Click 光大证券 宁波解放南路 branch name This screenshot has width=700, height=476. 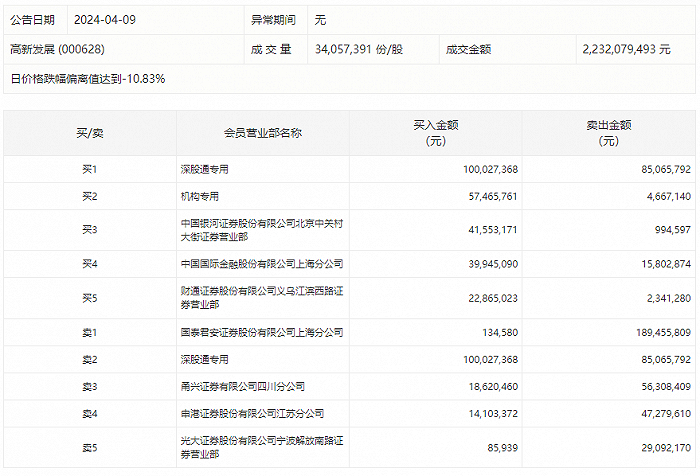[262, 445]
